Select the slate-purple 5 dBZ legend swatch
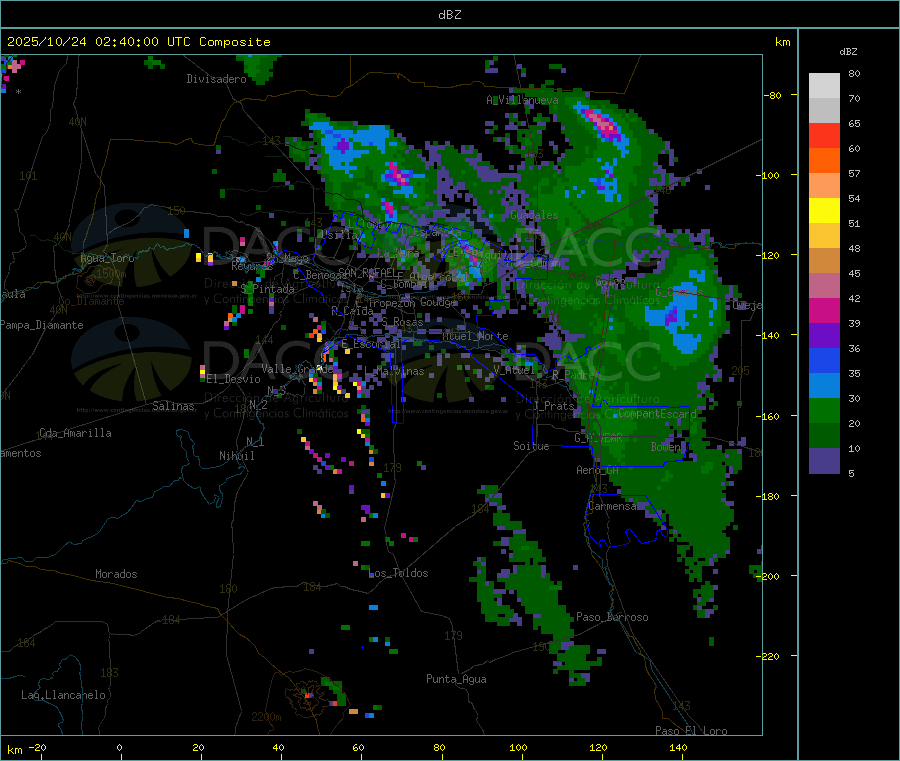 point(824,460)
